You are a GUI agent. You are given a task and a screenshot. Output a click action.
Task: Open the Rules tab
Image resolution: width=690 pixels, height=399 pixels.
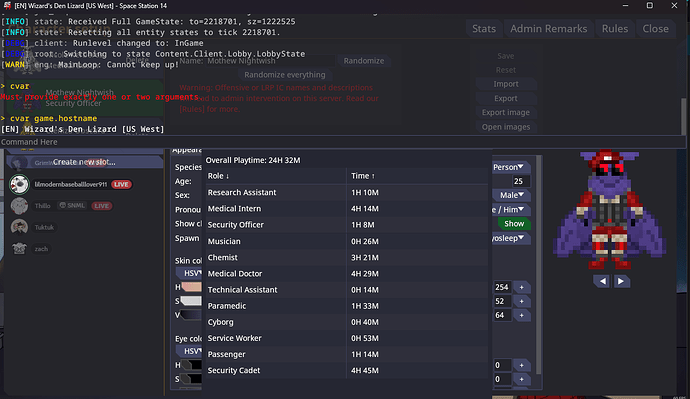click(615, 29)
